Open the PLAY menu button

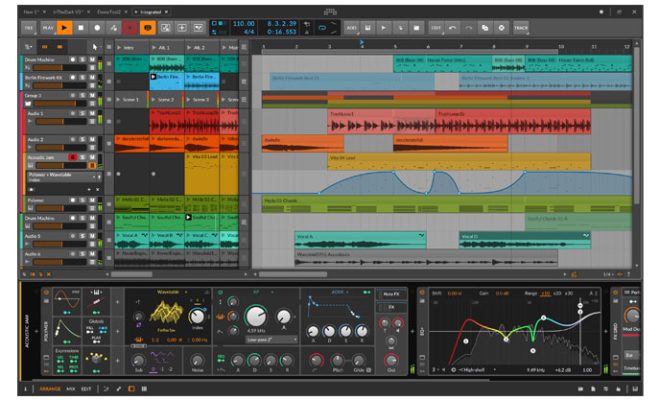coord(48,28)
